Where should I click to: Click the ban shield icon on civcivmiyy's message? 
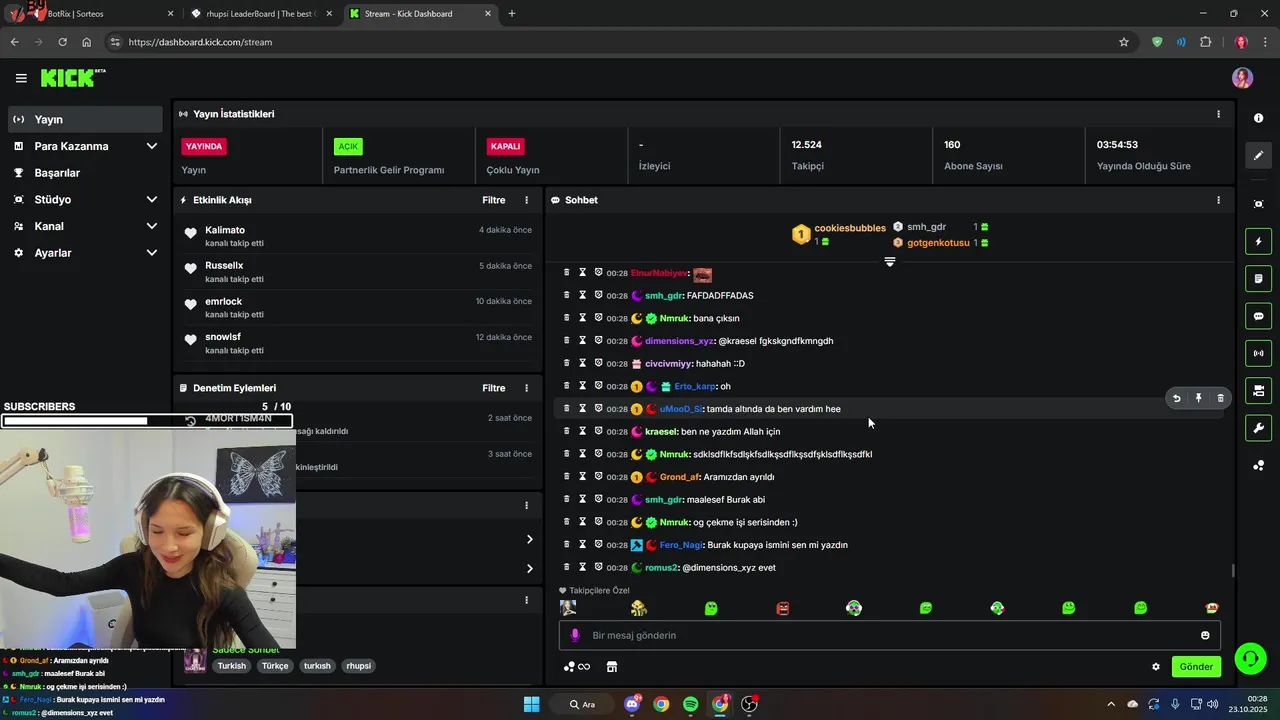(x=598, y=363)
